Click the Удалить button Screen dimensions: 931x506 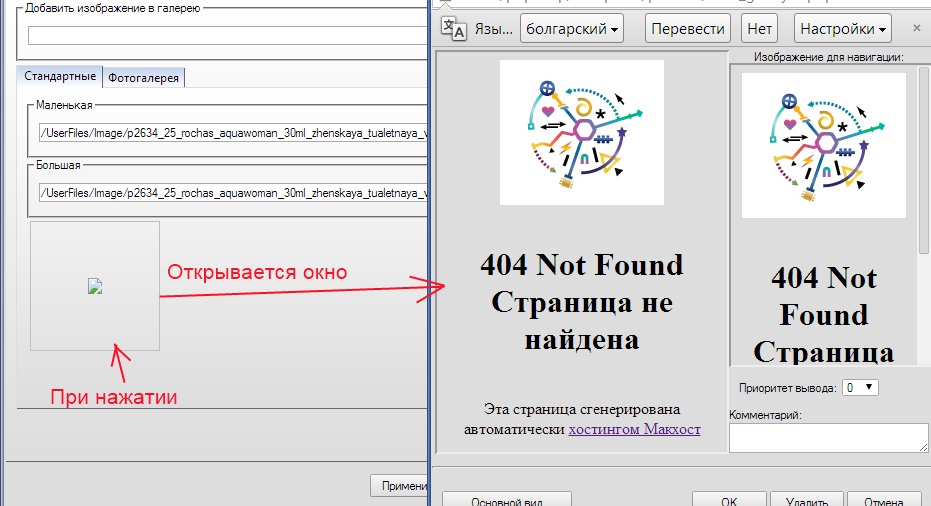pos(807,499)
